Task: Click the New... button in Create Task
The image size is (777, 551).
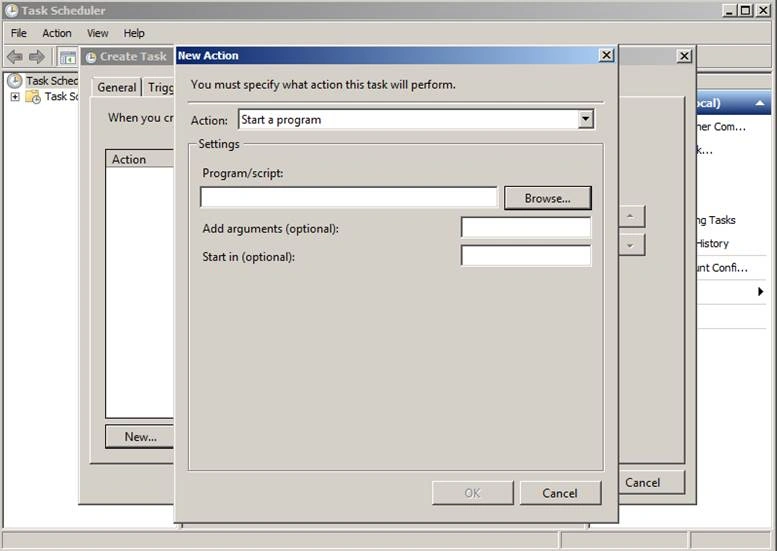Action: [x=140, y=437]
